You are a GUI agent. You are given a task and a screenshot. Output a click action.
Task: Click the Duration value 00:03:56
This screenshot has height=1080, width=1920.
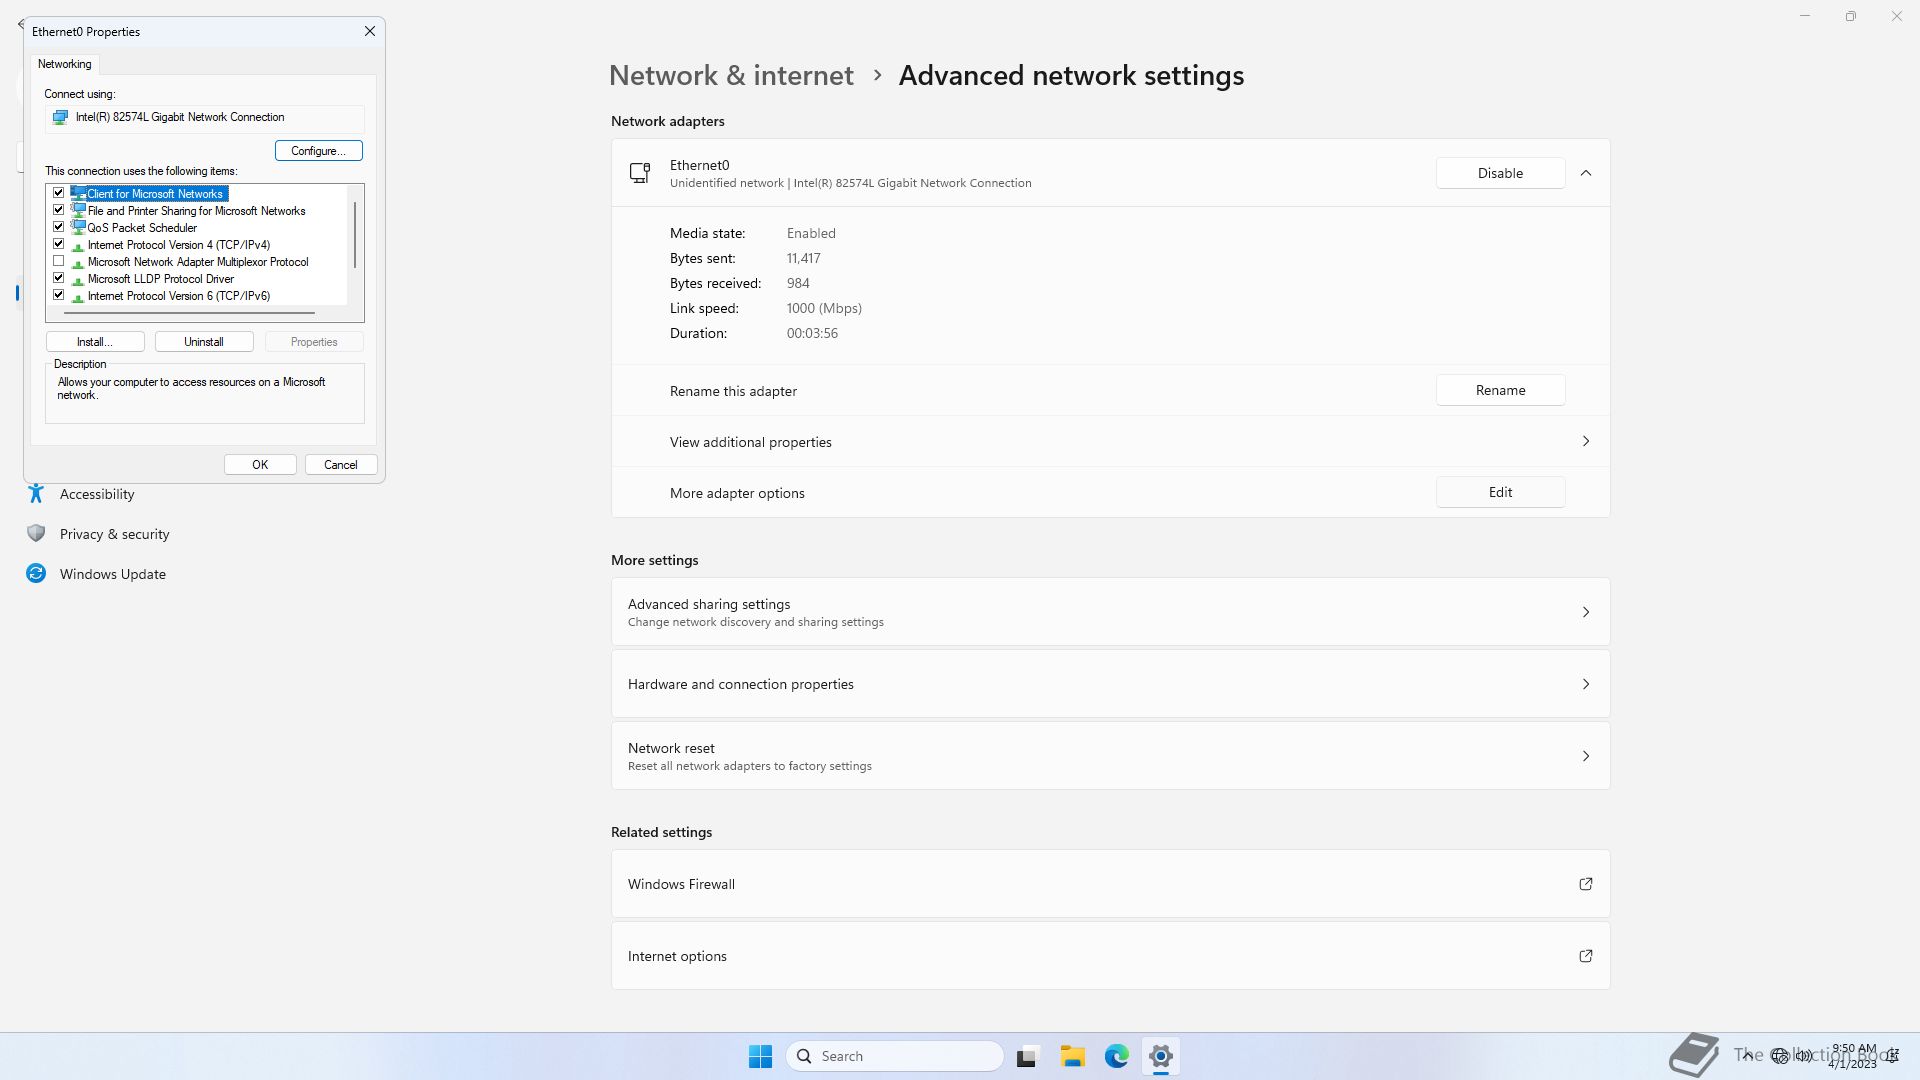click(x=812, y=333)
